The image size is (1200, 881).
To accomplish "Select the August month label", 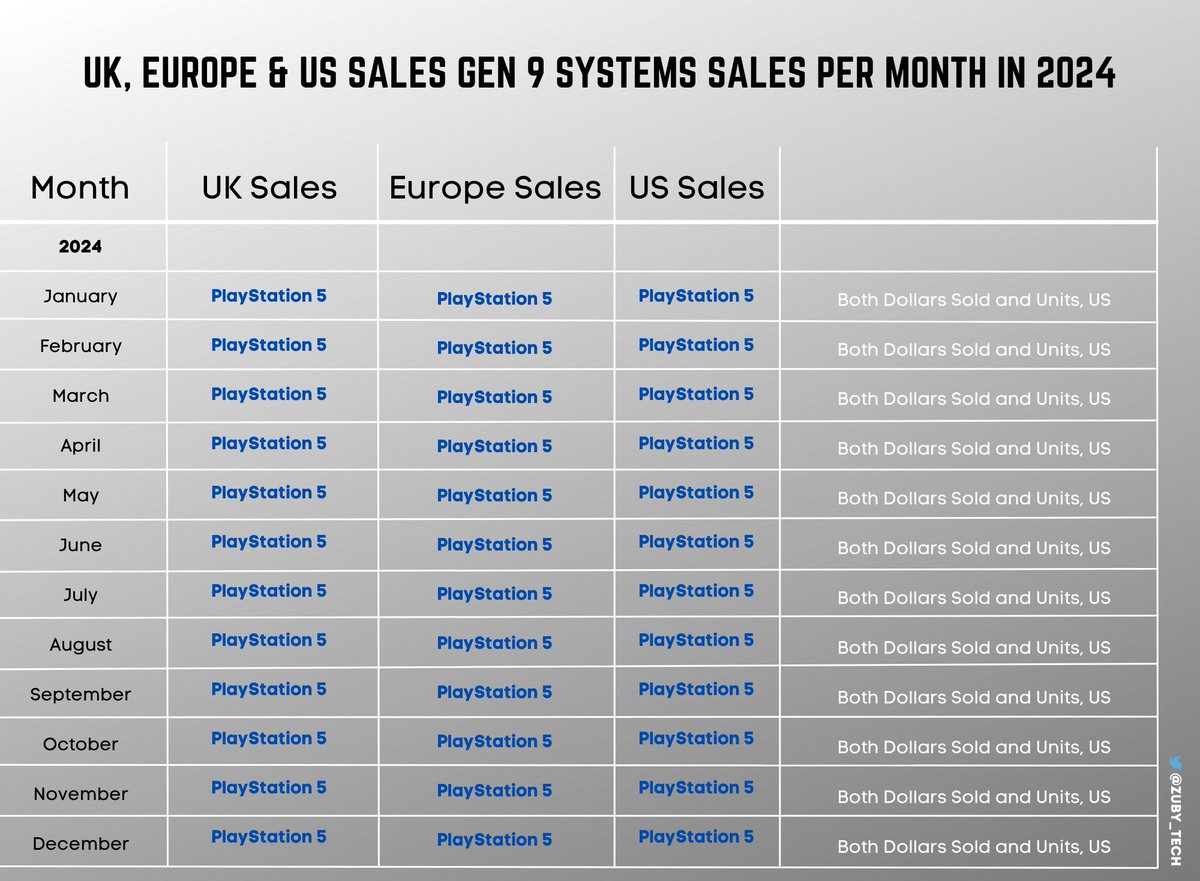I will coord(80,645).
